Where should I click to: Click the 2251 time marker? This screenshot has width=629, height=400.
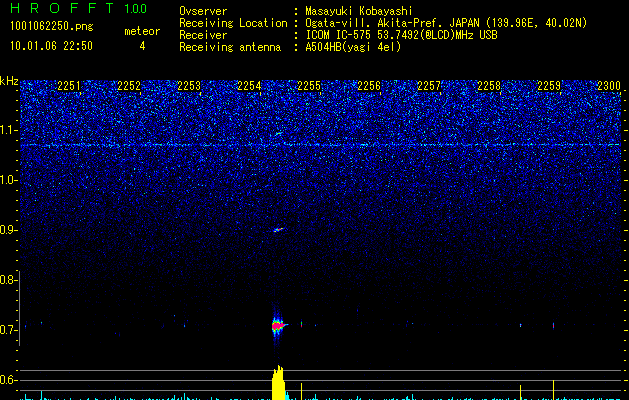tap(69, 86)
